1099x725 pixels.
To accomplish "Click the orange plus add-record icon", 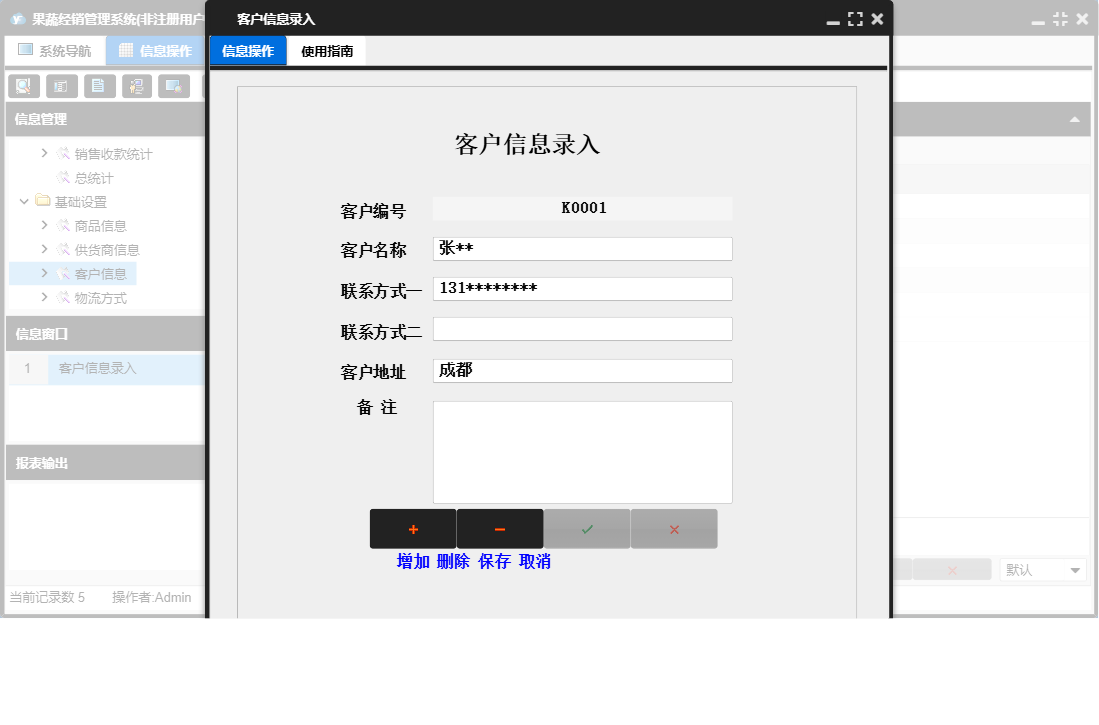I will [412, 528].
